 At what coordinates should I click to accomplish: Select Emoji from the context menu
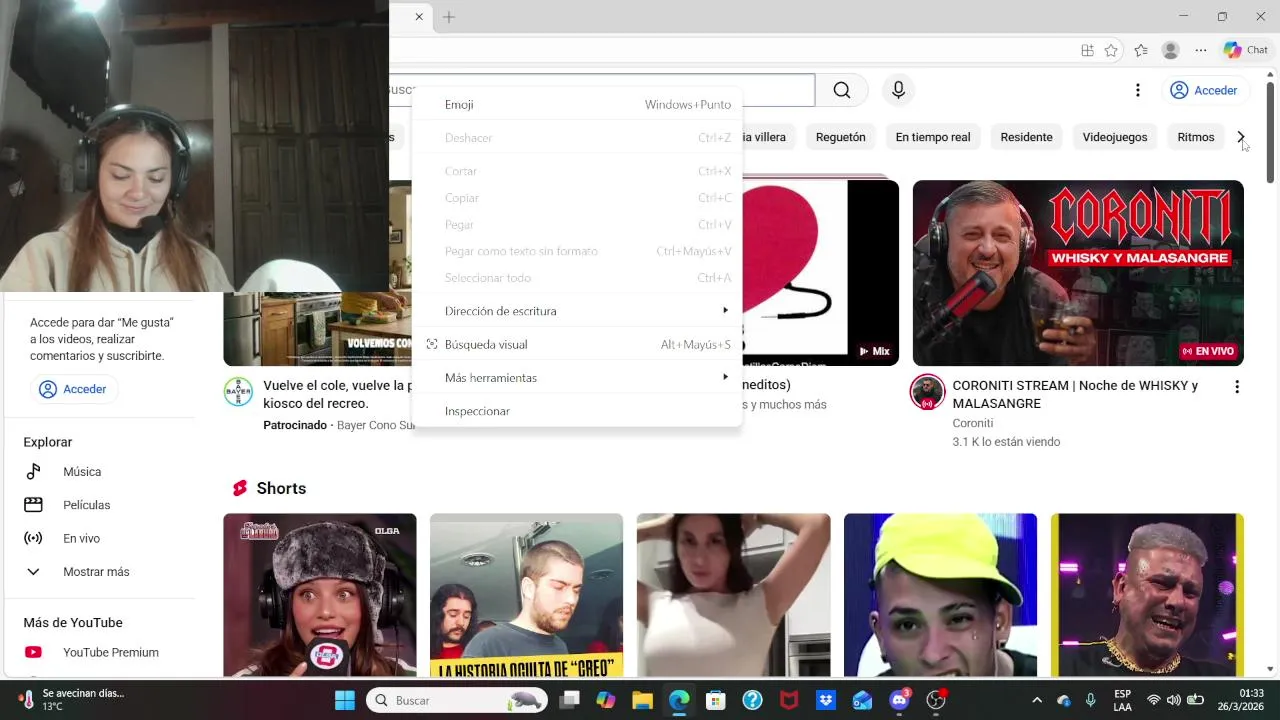click(x=577, y=104)
